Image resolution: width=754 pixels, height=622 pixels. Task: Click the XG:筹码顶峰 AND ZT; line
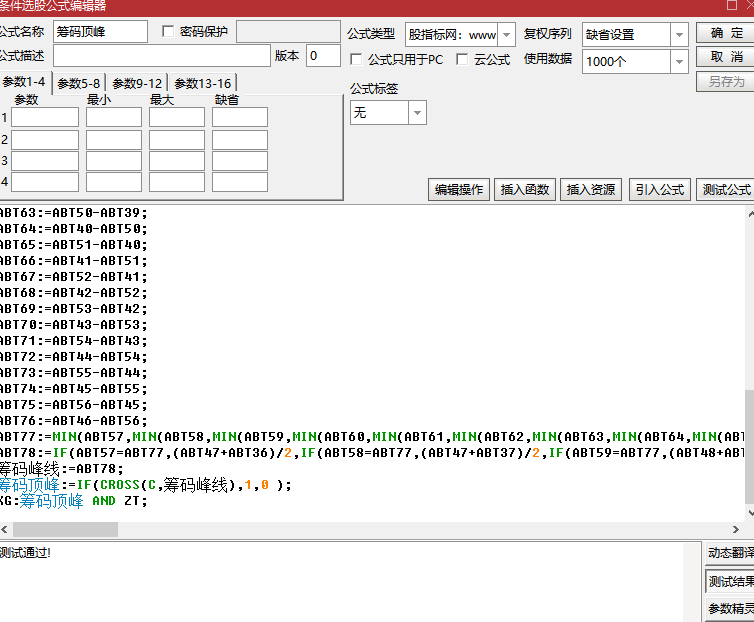click(x=74, y=501)
